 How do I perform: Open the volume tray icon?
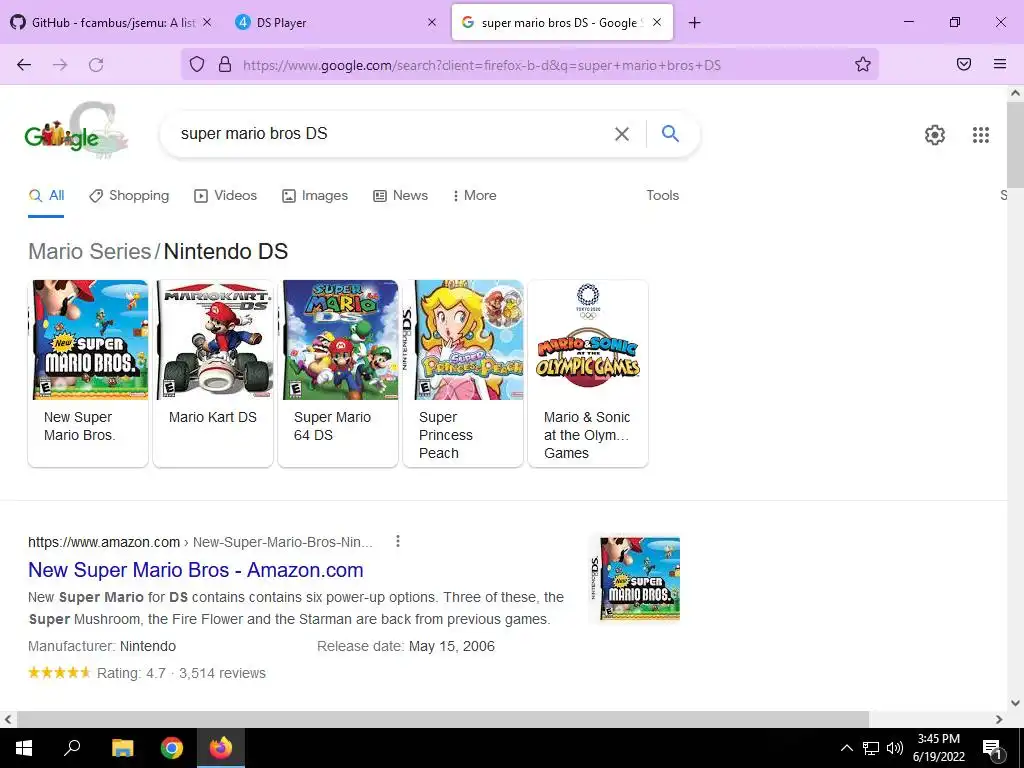tap(895, 748)
